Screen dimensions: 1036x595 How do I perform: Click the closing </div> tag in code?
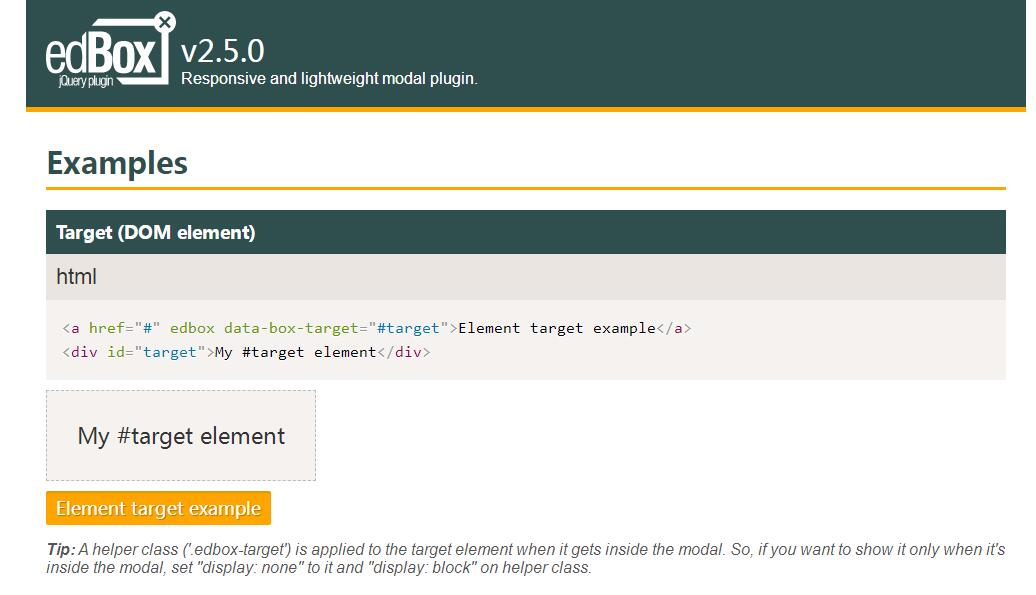pos(403,352)
